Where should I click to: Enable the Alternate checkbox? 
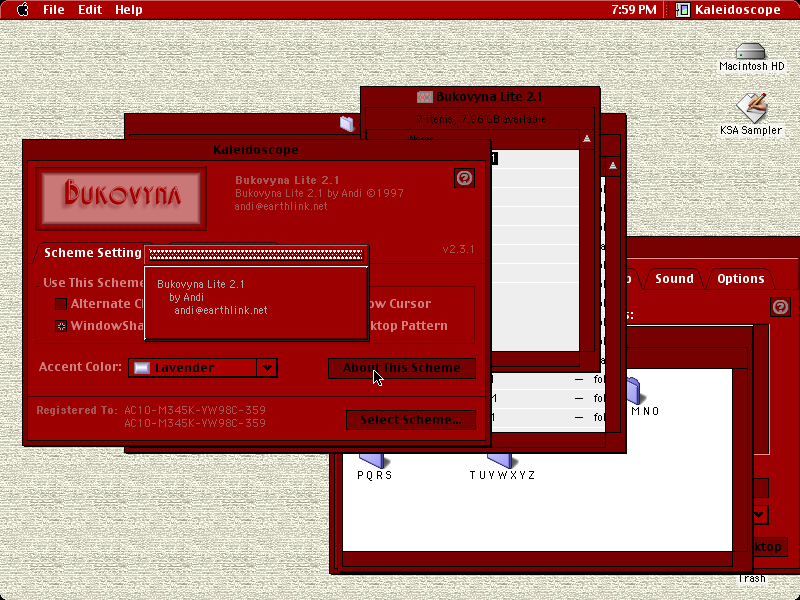pos(61,304)
